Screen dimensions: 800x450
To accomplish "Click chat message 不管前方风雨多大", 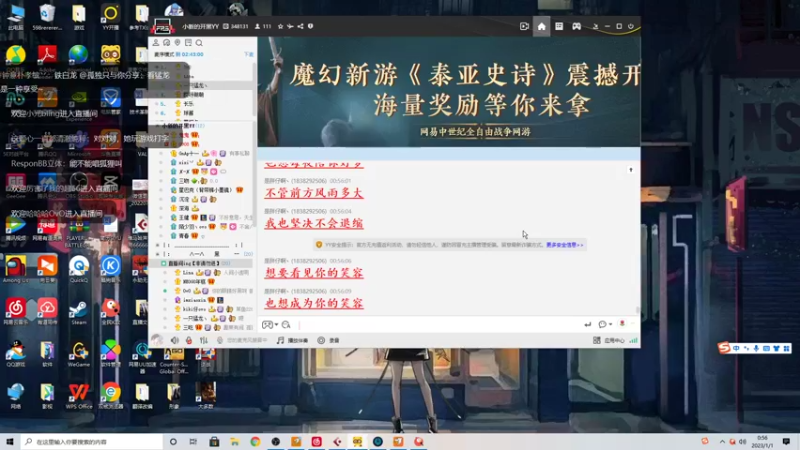I will tap(314, 193).
